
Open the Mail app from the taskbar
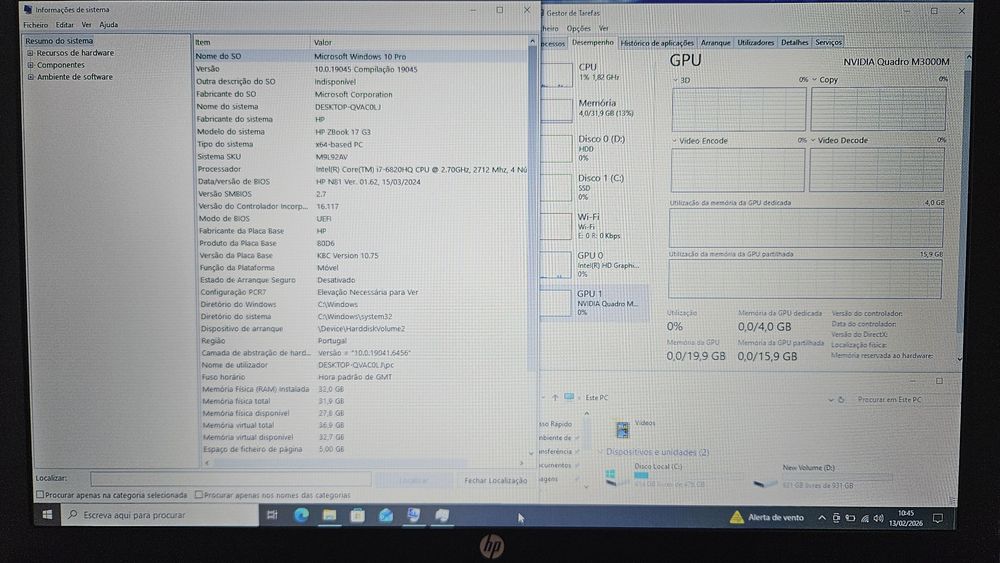pyautogui.click(x=386, y=515)
